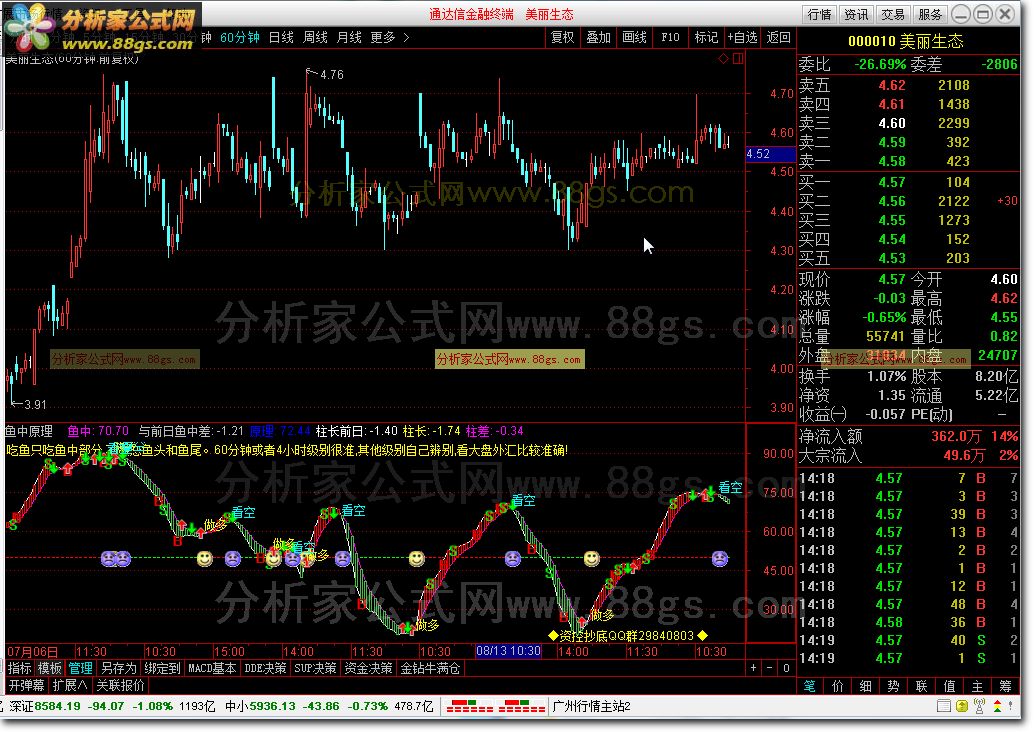Switch to the 月线 period tab
1034x732 pixels.
click(x=350, y=38)
